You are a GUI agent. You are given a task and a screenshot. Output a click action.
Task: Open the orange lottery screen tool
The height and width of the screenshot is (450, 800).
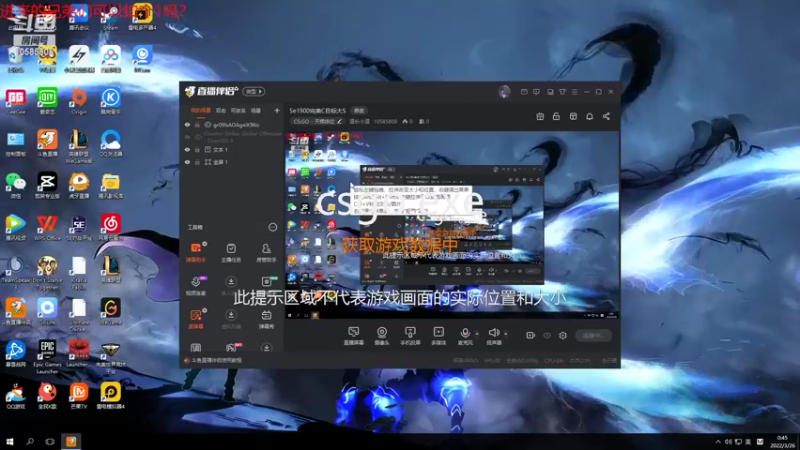coord(196,319)
